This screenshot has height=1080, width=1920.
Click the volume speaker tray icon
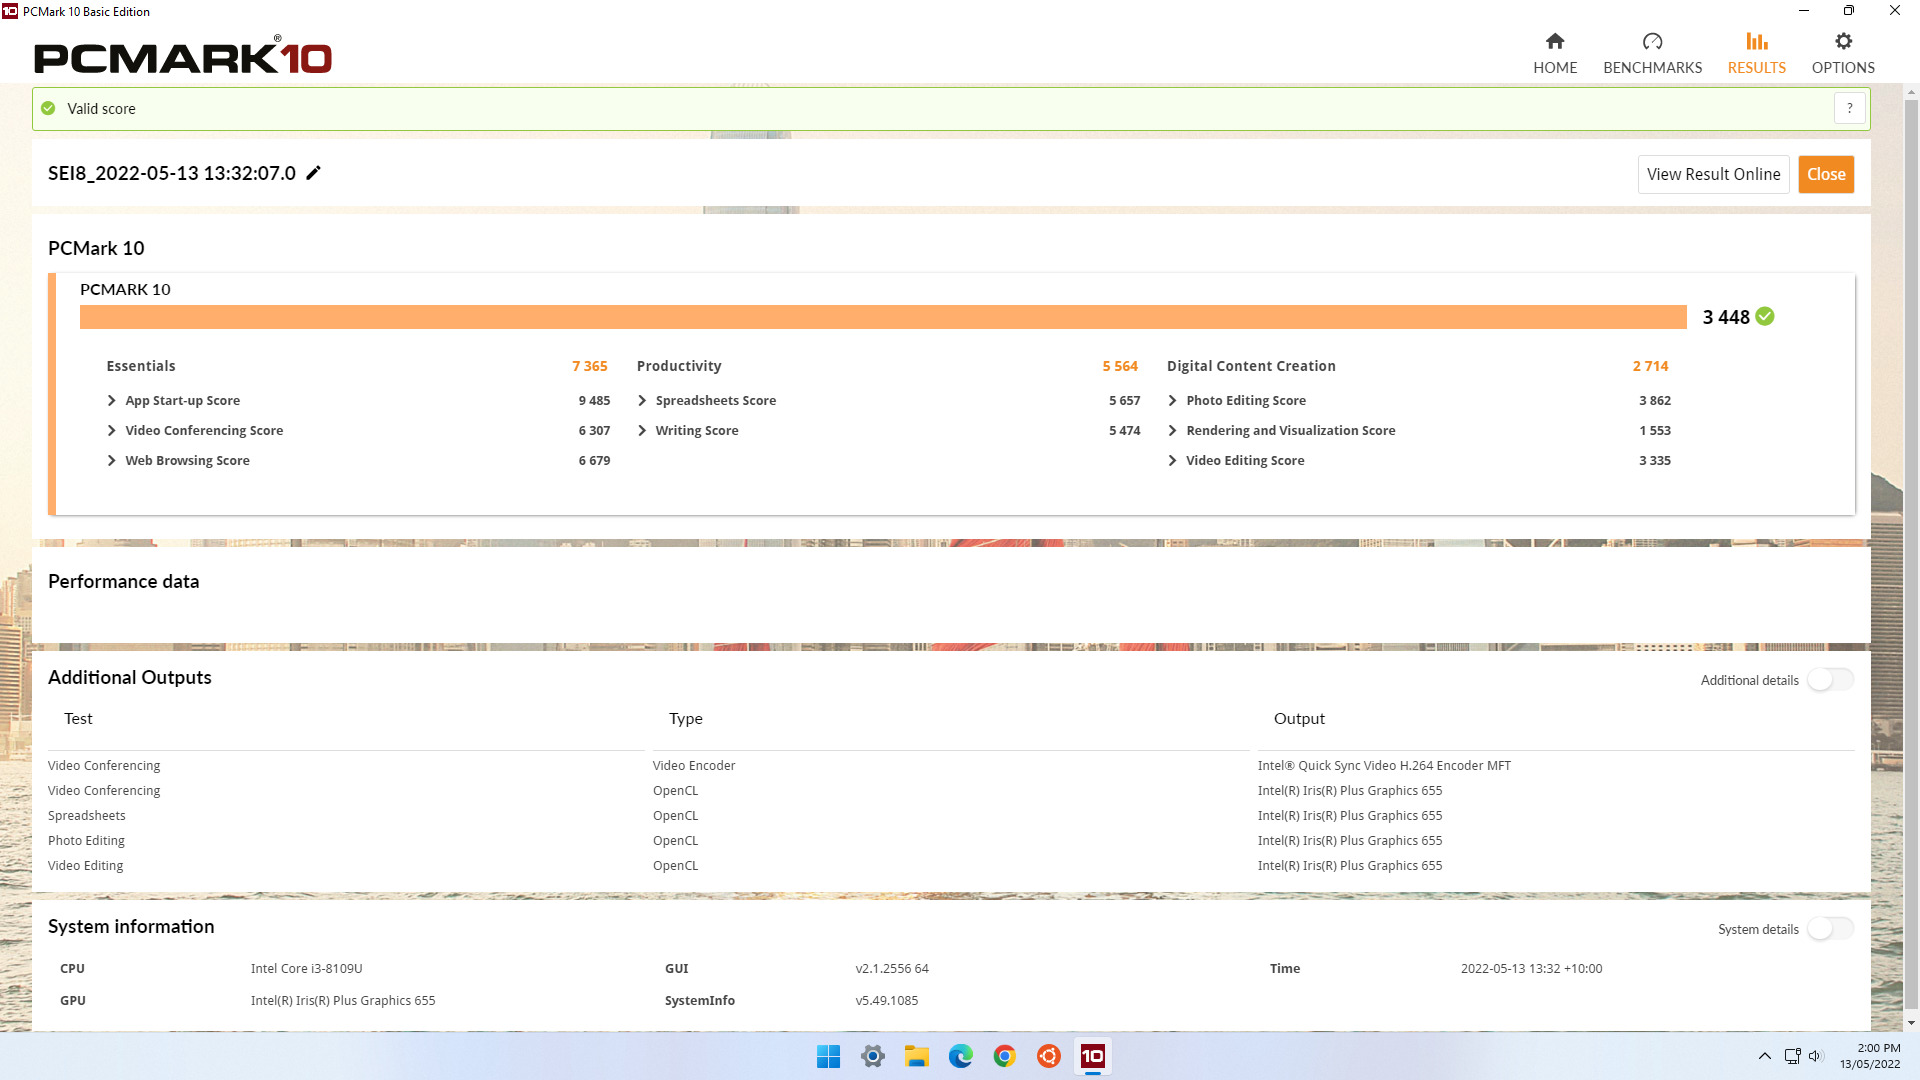(x=1816, y=1056)
